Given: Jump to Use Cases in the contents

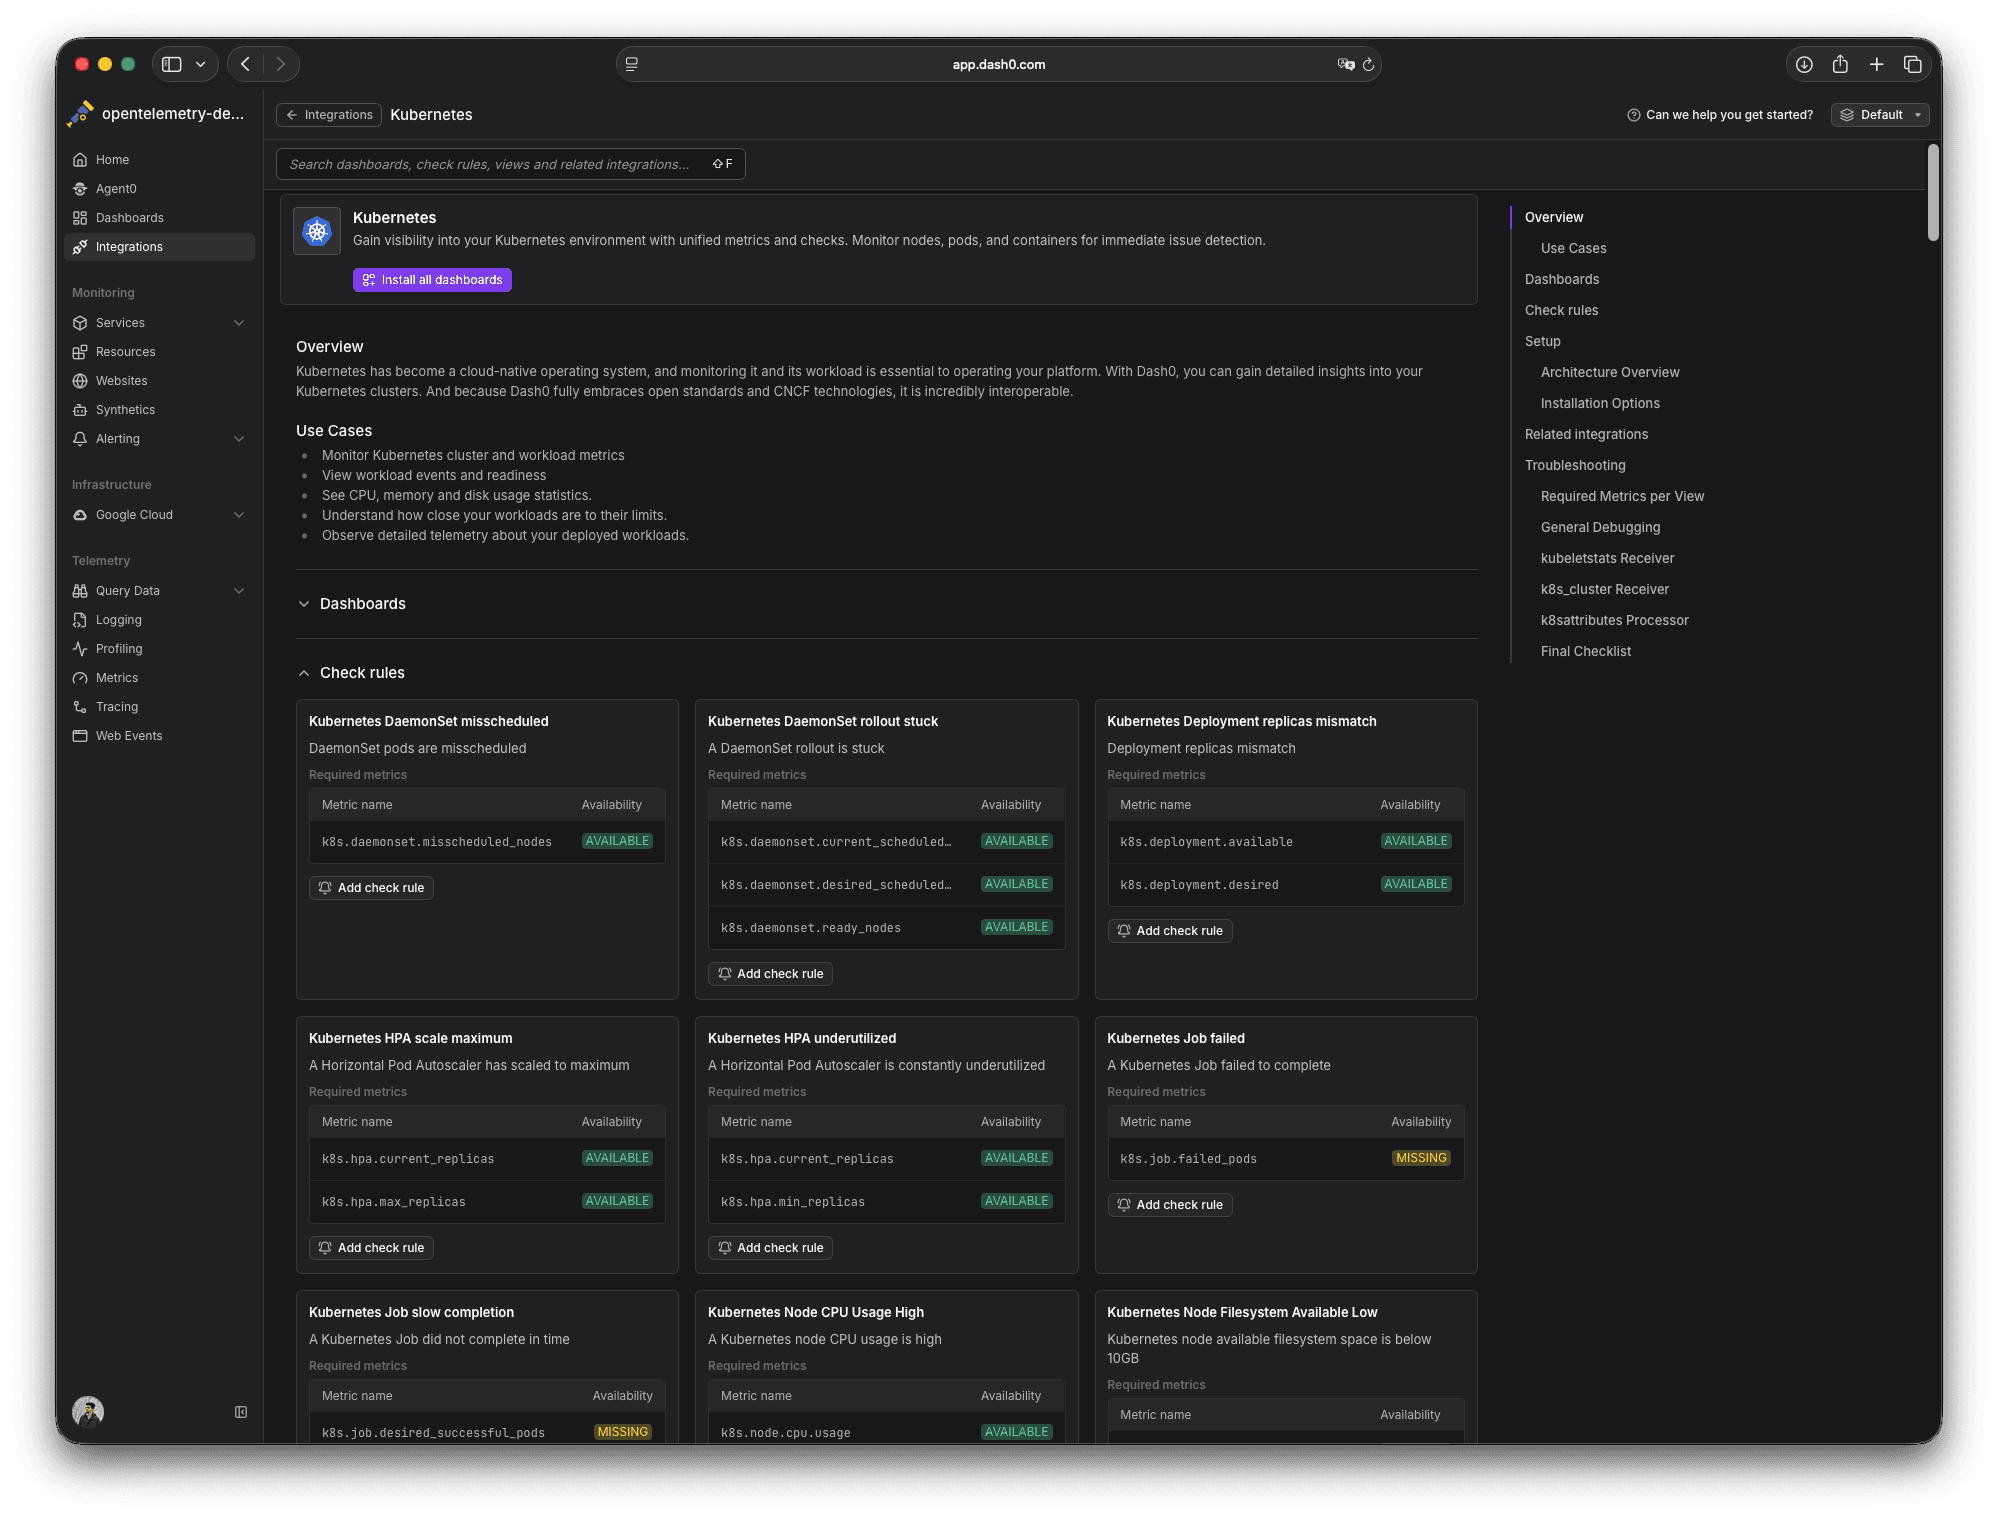Looking at the screenshot, I should (1573, 248).
